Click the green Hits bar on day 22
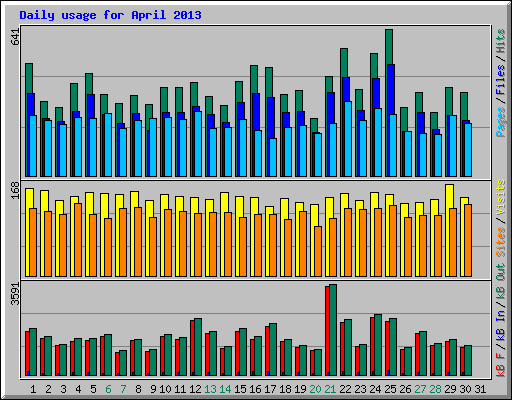The image size is (512, 400). (x=344, y=63)
